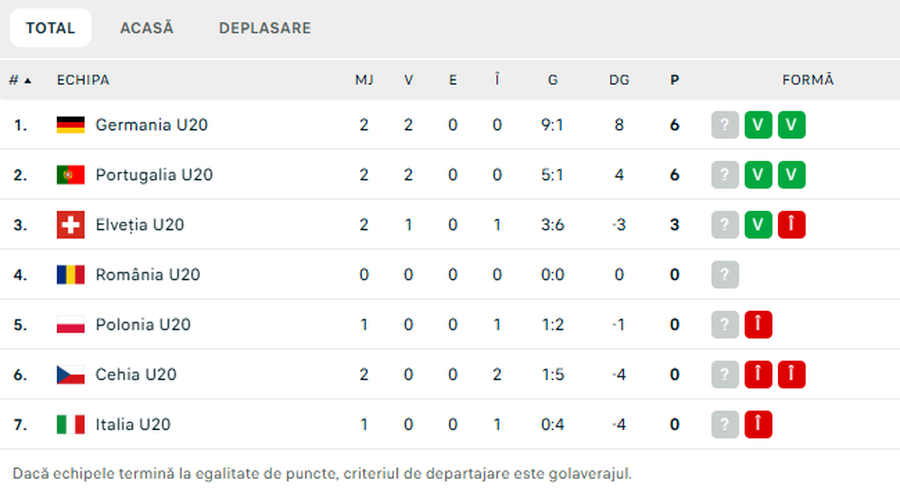Click Italia U20's red loss form badge
The image size is (900, 498).
(x=758, y=425)
